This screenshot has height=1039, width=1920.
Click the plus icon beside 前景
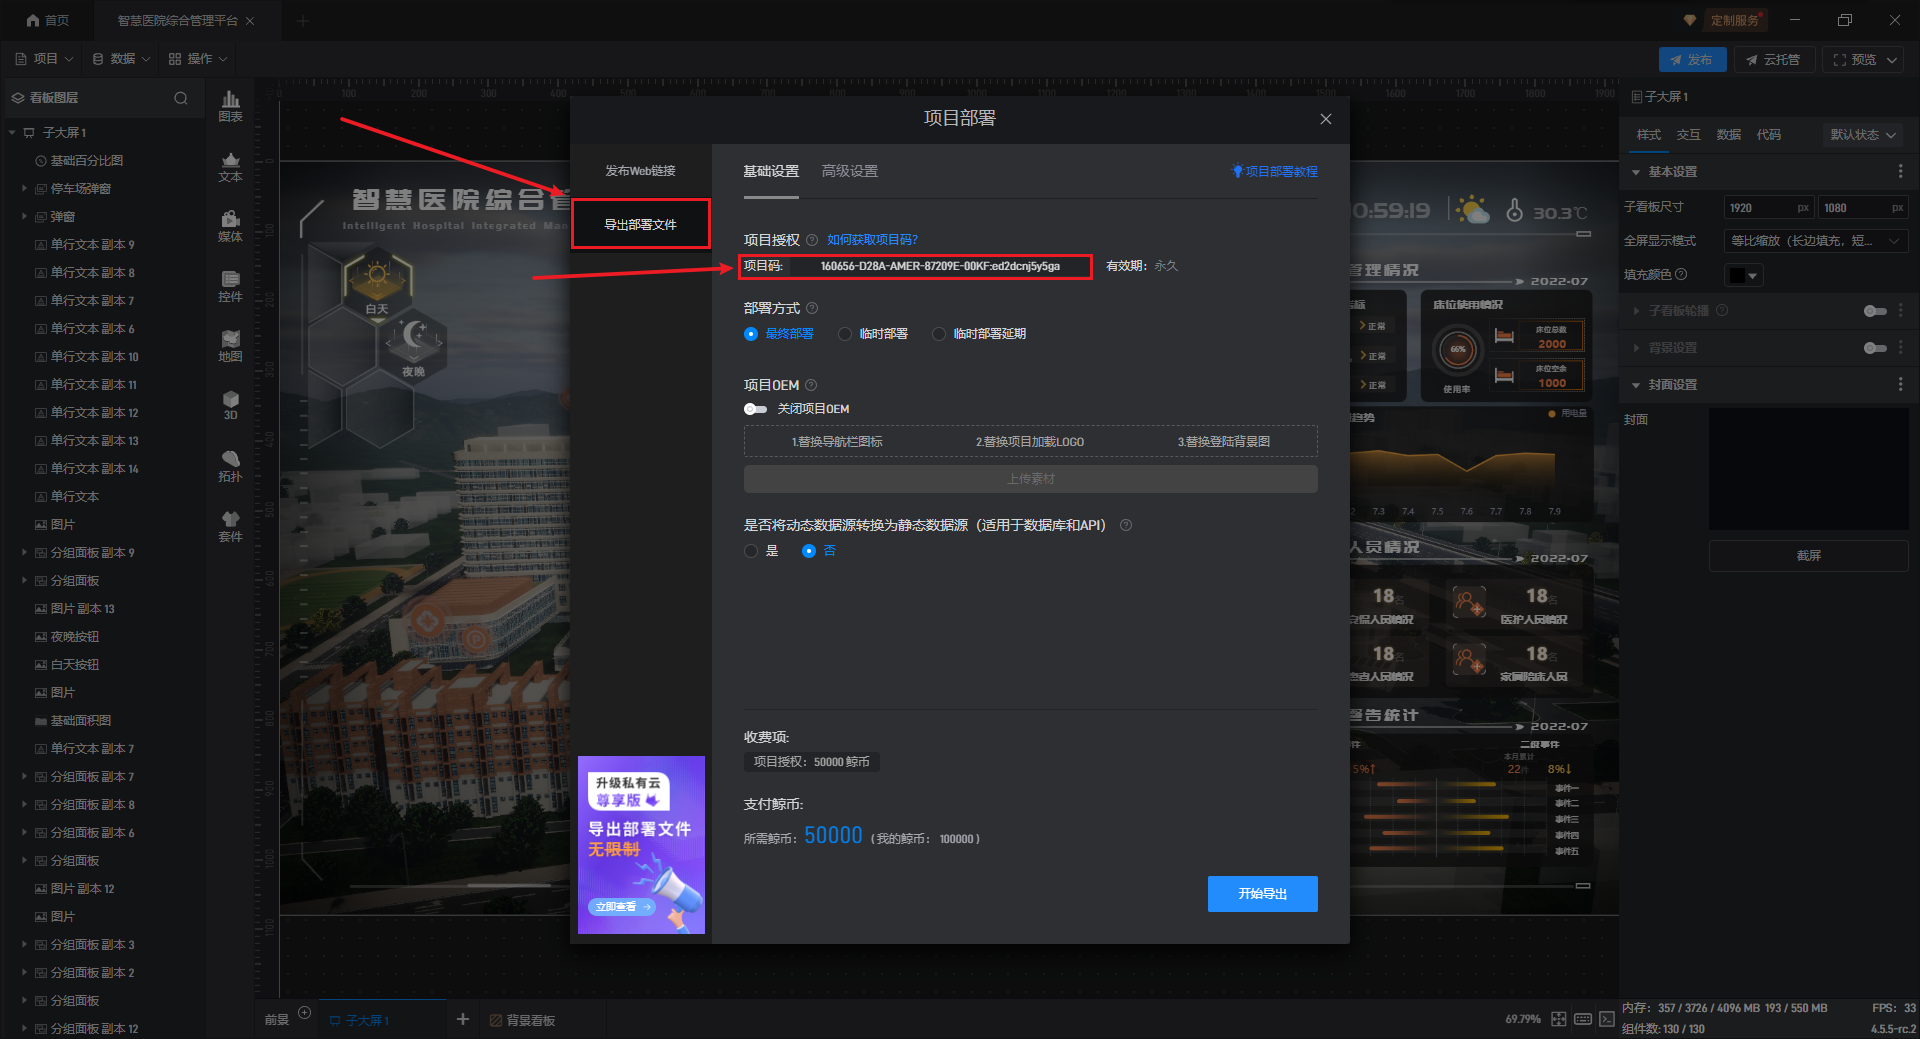(305, 1013)
